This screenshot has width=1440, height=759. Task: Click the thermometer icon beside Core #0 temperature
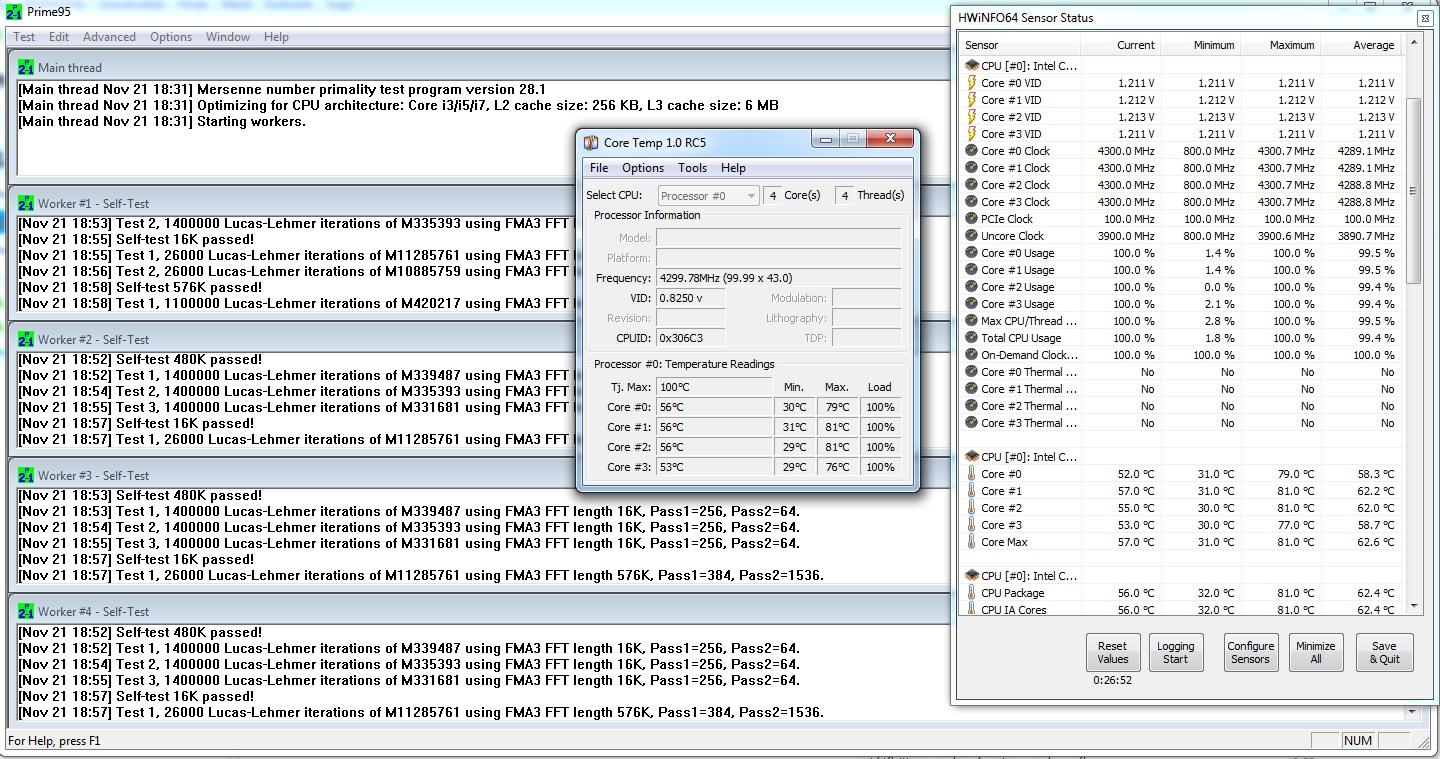point(971,474)
